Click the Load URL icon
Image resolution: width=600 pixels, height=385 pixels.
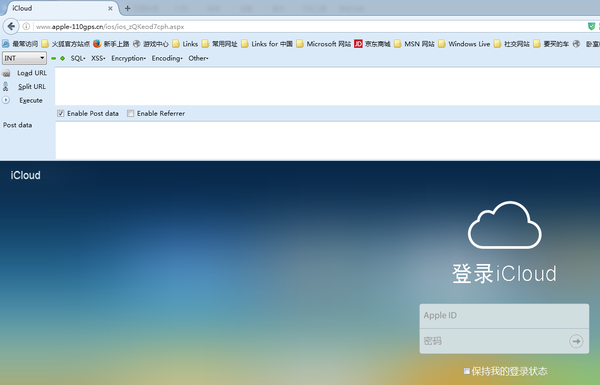(6, 73)
